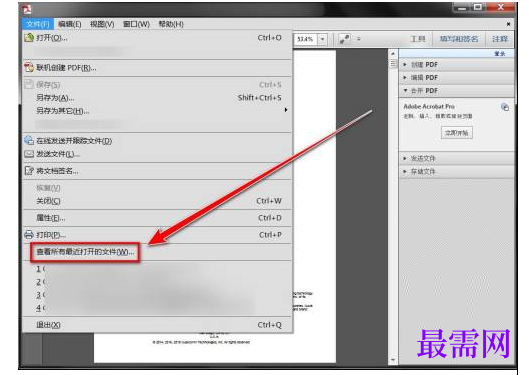Switch to the 填写和签名 pane tab
Screen dimensions: 529x375
click(459, 39)
